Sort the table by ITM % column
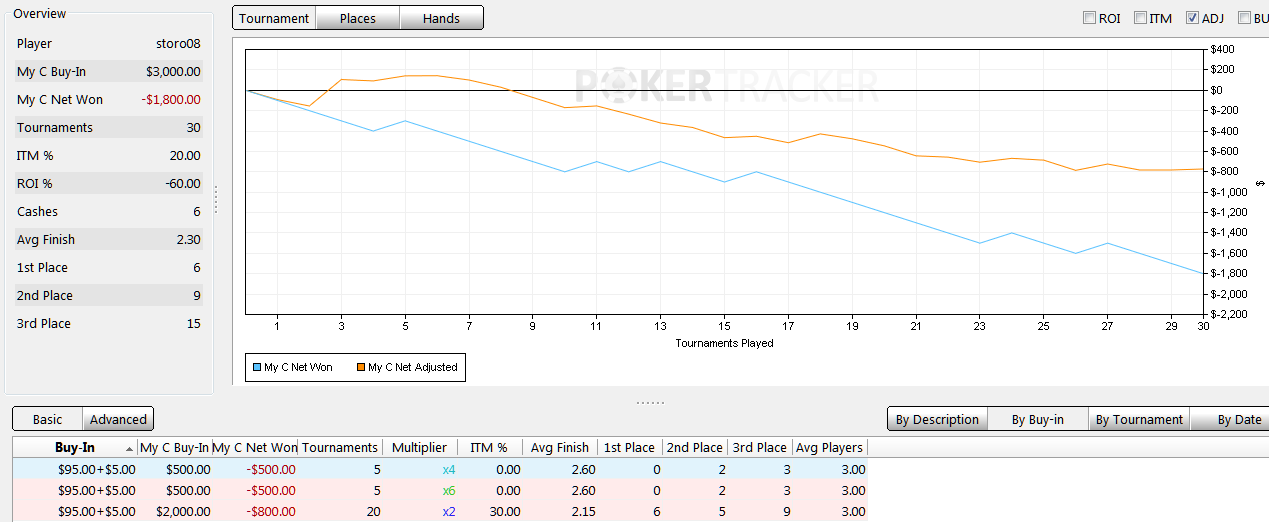 click(488, 448)
